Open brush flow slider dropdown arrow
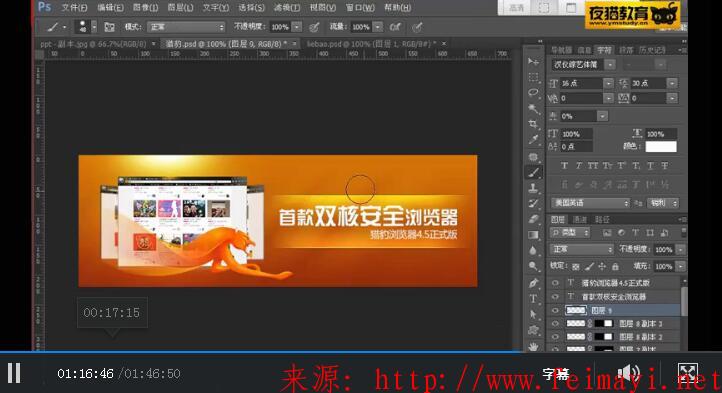The height and width of the screenshot is (393, 722). (x=378, y=27)
